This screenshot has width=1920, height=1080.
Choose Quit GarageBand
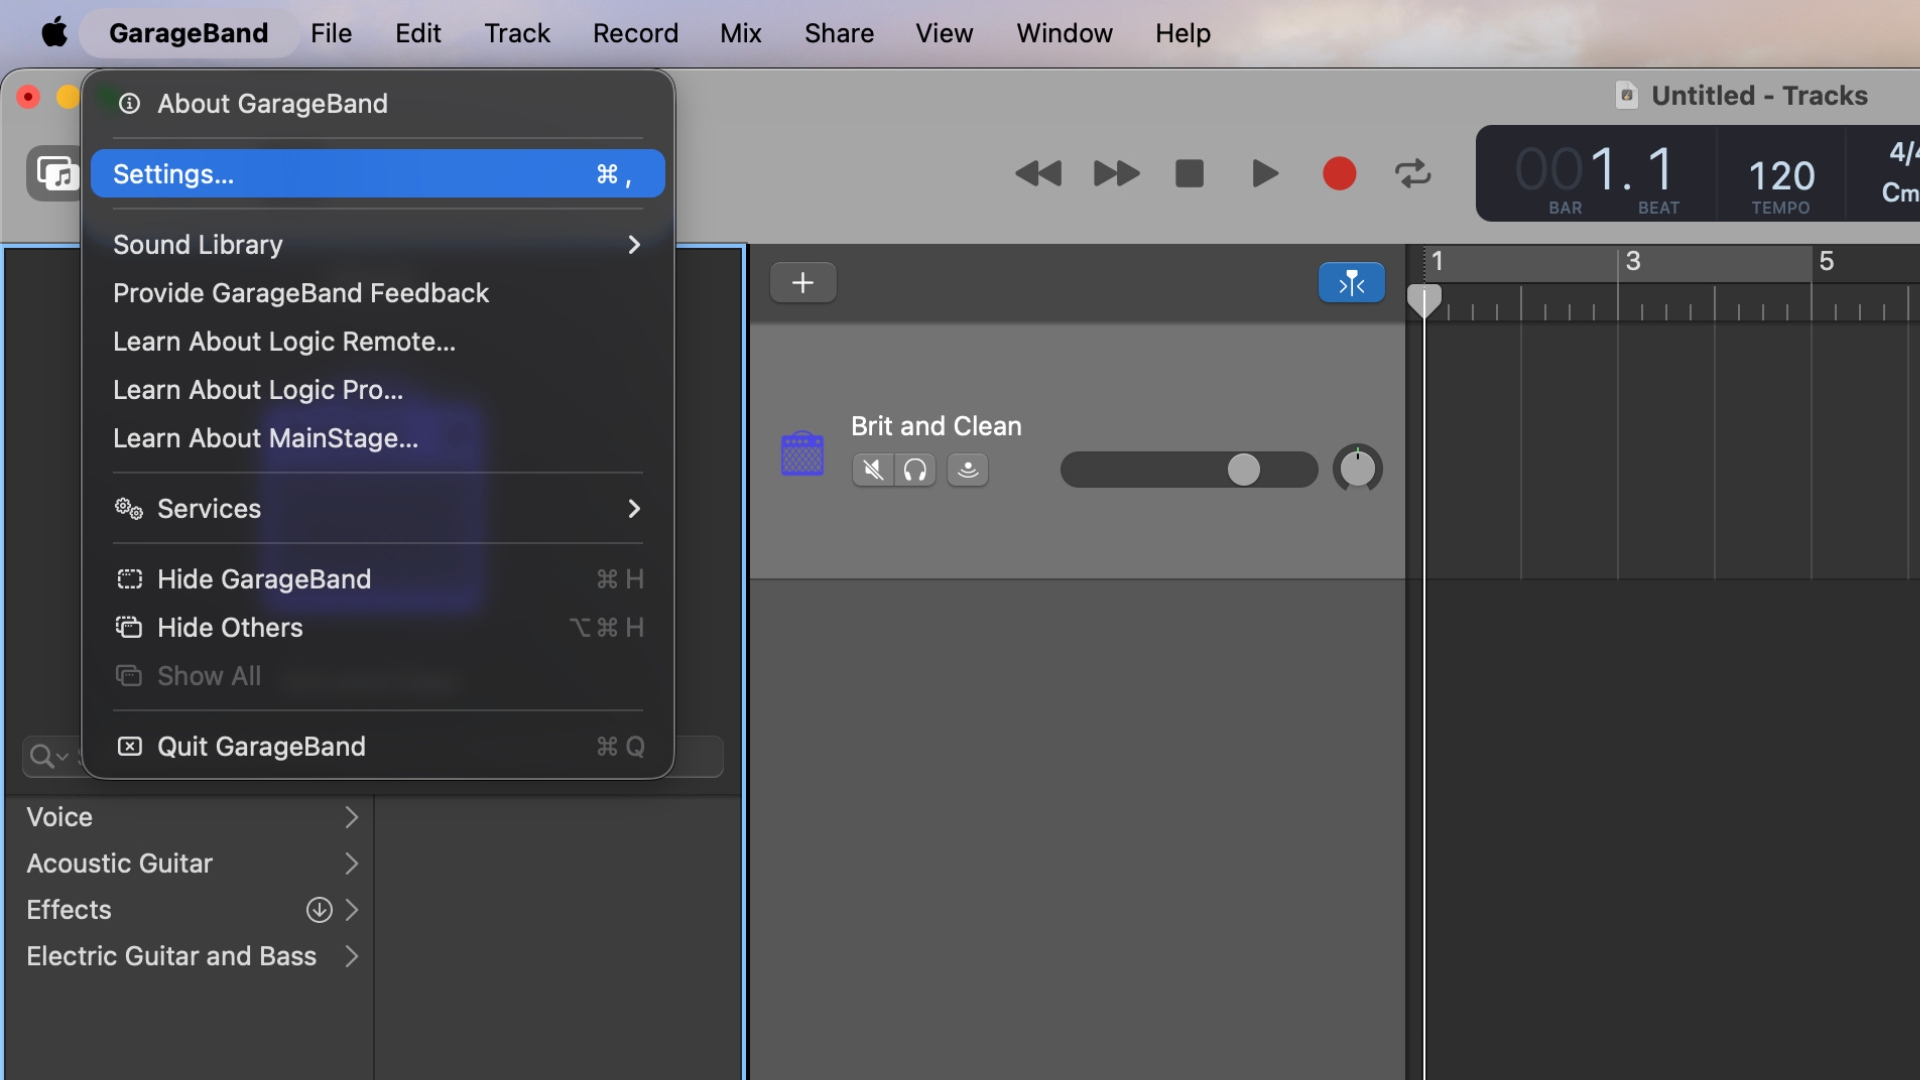pos(378,747)
